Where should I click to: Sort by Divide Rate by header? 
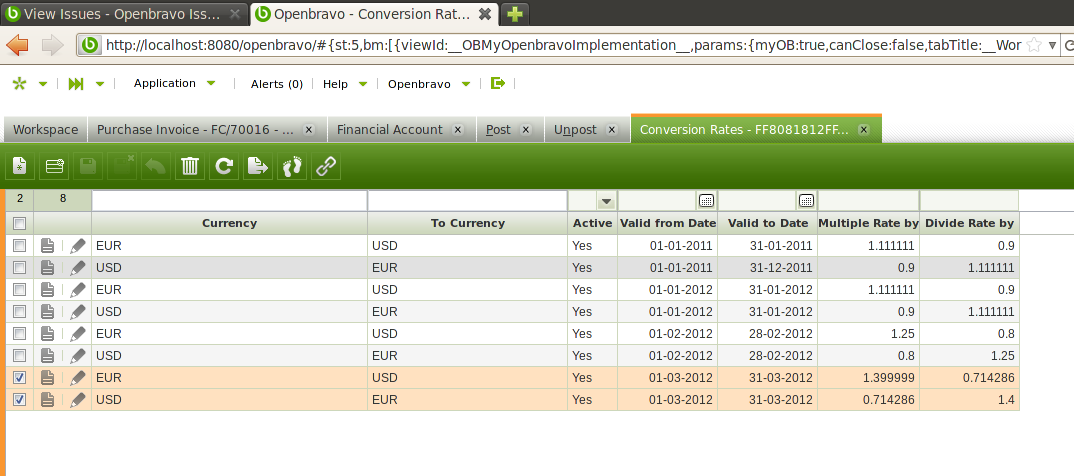969,223
